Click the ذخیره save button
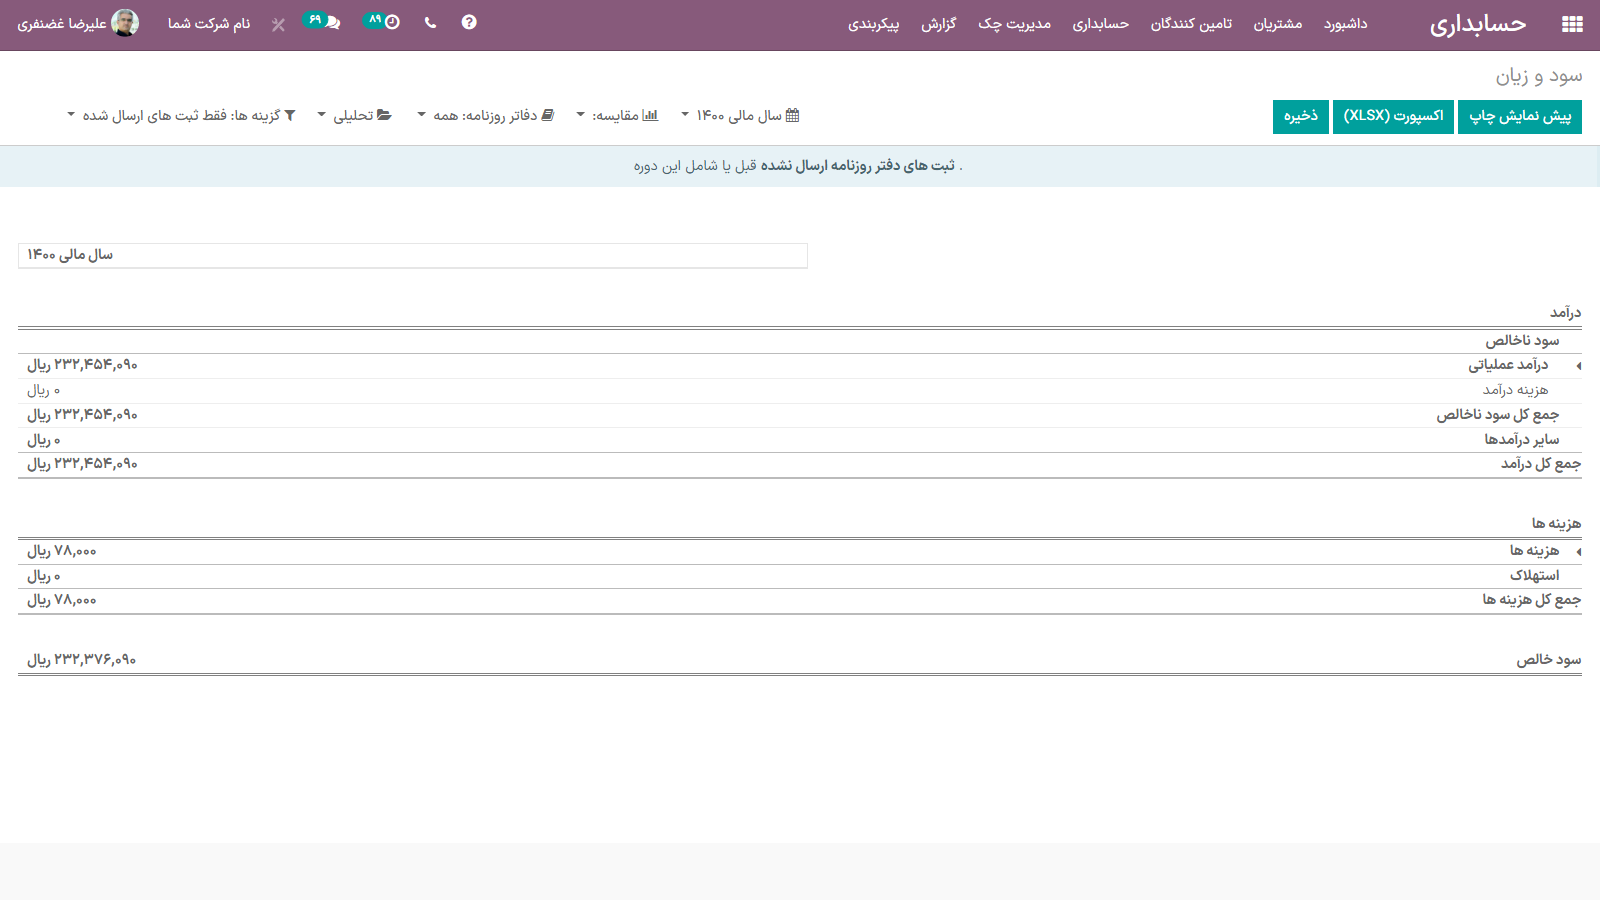This screenshot has height=900, width=1600. coord(1301,116)
